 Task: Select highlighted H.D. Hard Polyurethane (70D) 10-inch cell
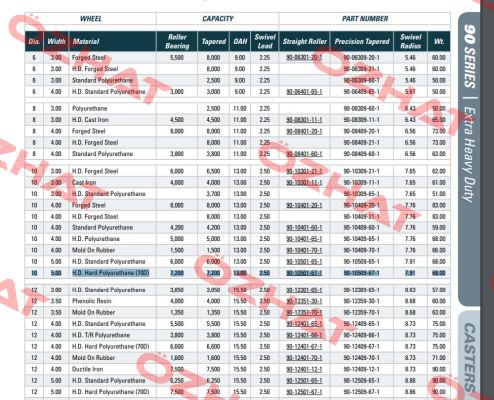pos(111,273)
